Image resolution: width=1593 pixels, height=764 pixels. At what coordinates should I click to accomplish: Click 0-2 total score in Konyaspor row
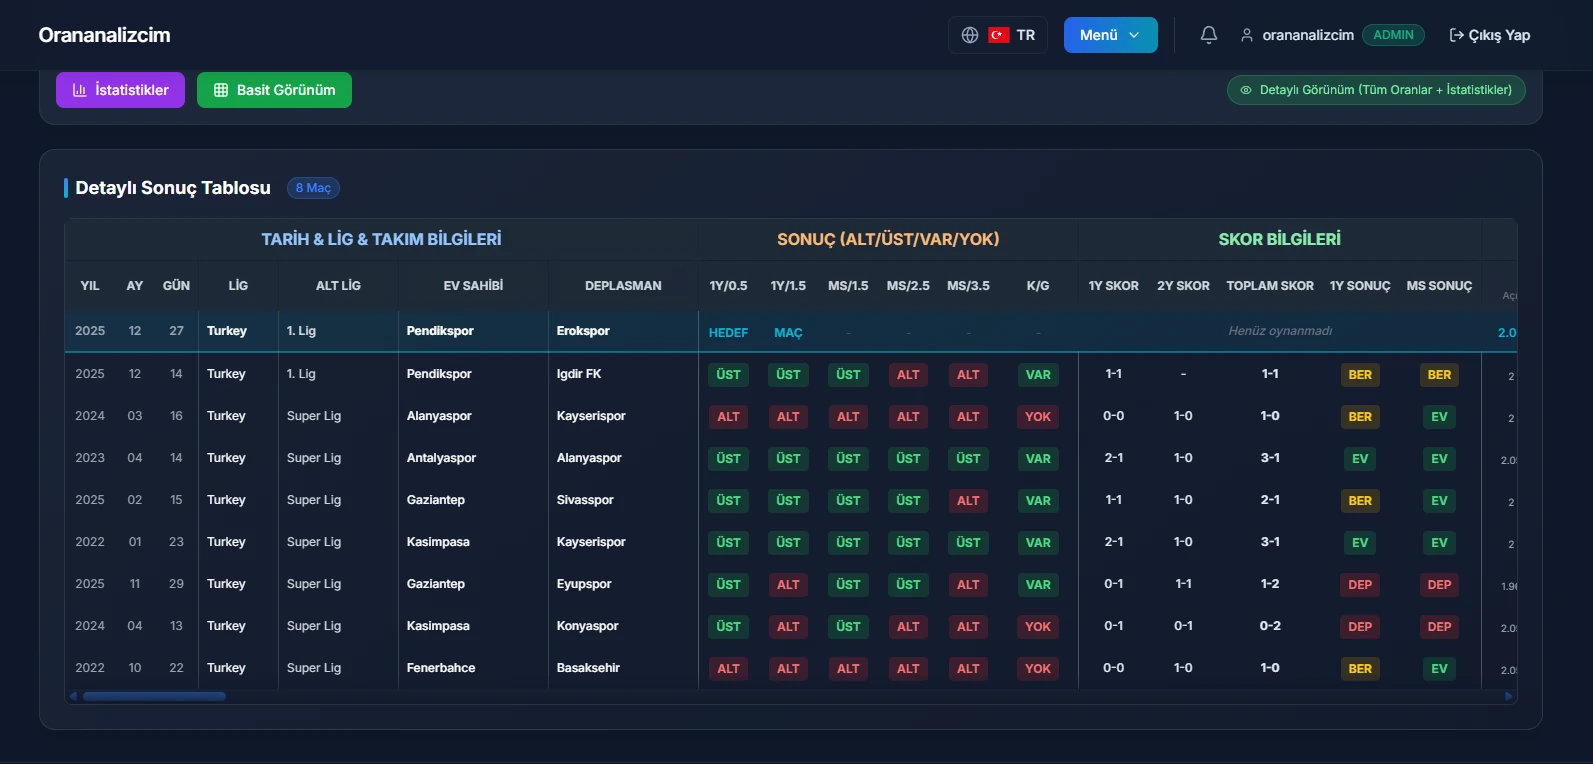pyautogui.click(x=1270, y=626)
